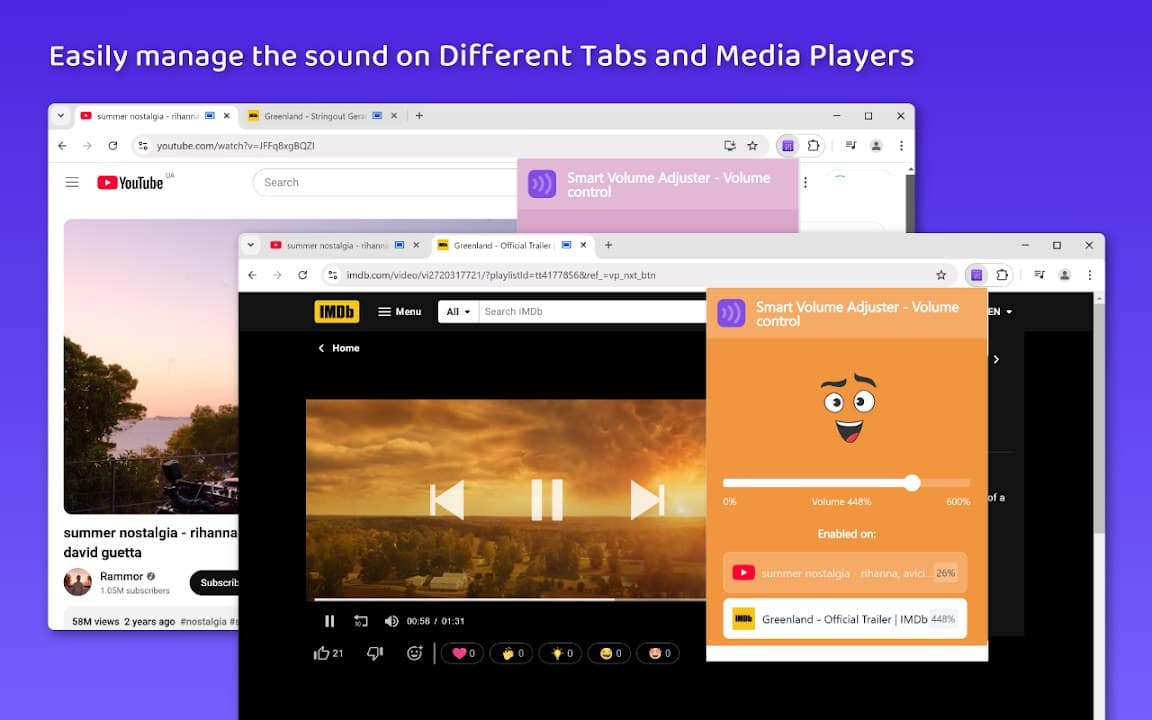Open a new tab in the IMDb window
The image size is (1152, 720).
(x=608, y=245)
